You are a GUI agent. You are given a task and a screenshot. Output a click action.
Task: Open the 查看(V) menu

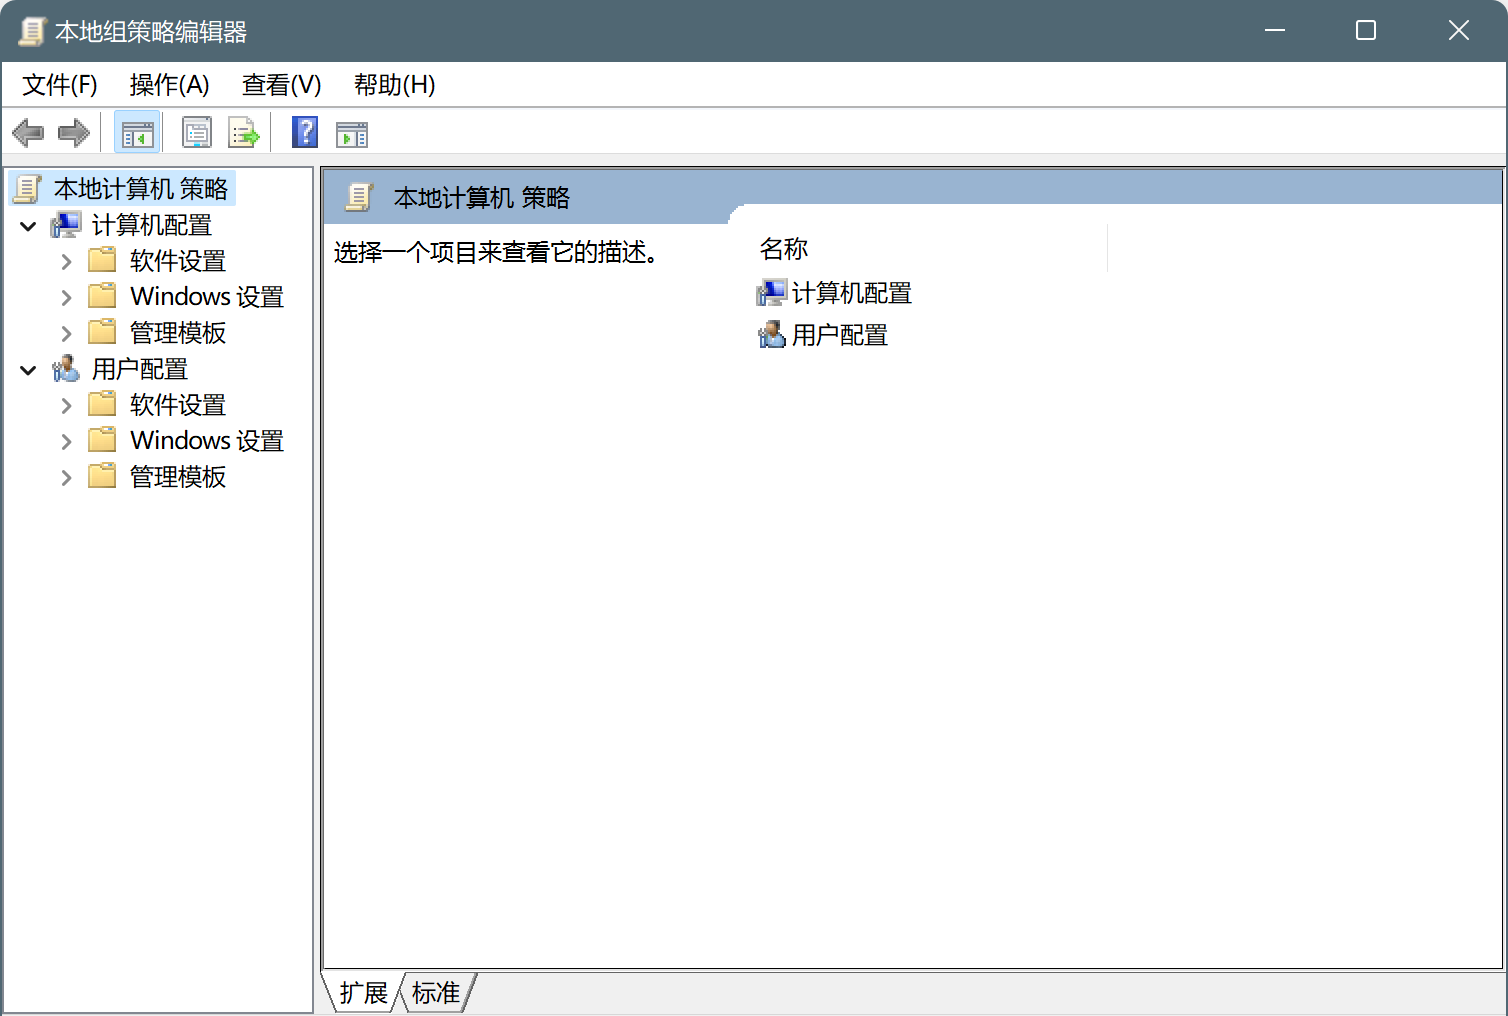[282, 85]
